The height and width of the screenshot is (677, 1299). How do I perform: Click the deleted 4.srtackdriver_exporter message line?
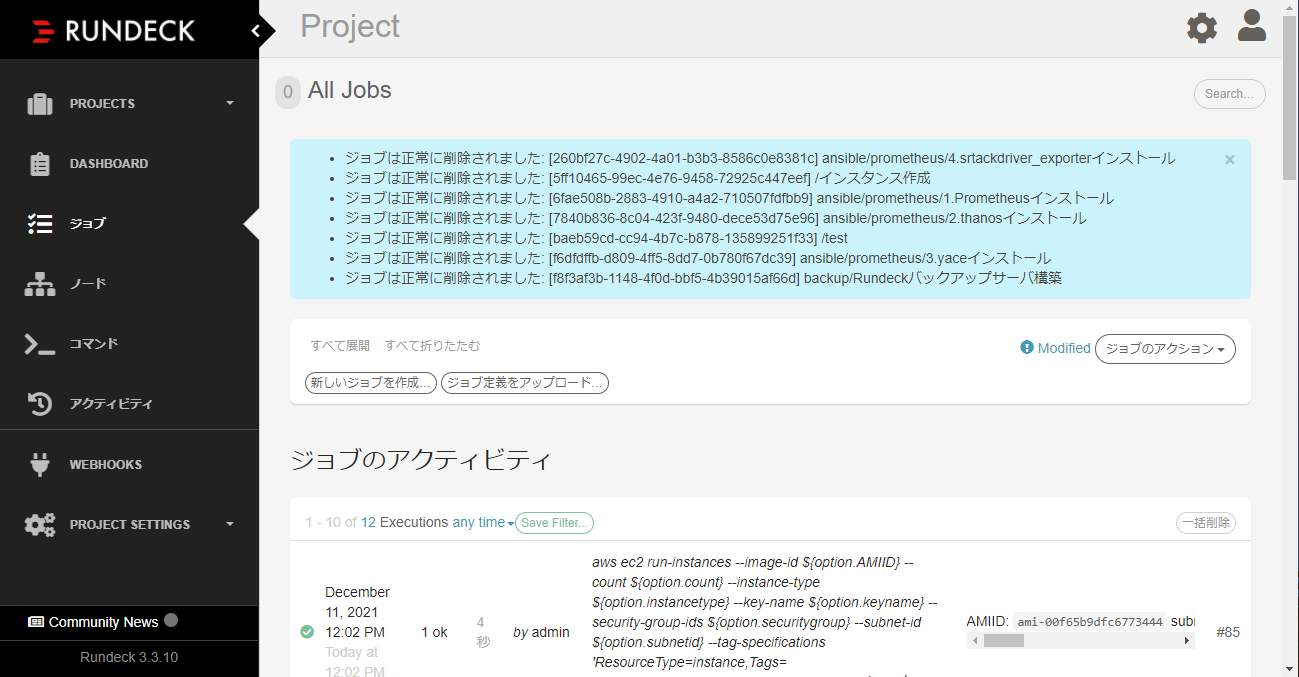(x=760, y=158)
